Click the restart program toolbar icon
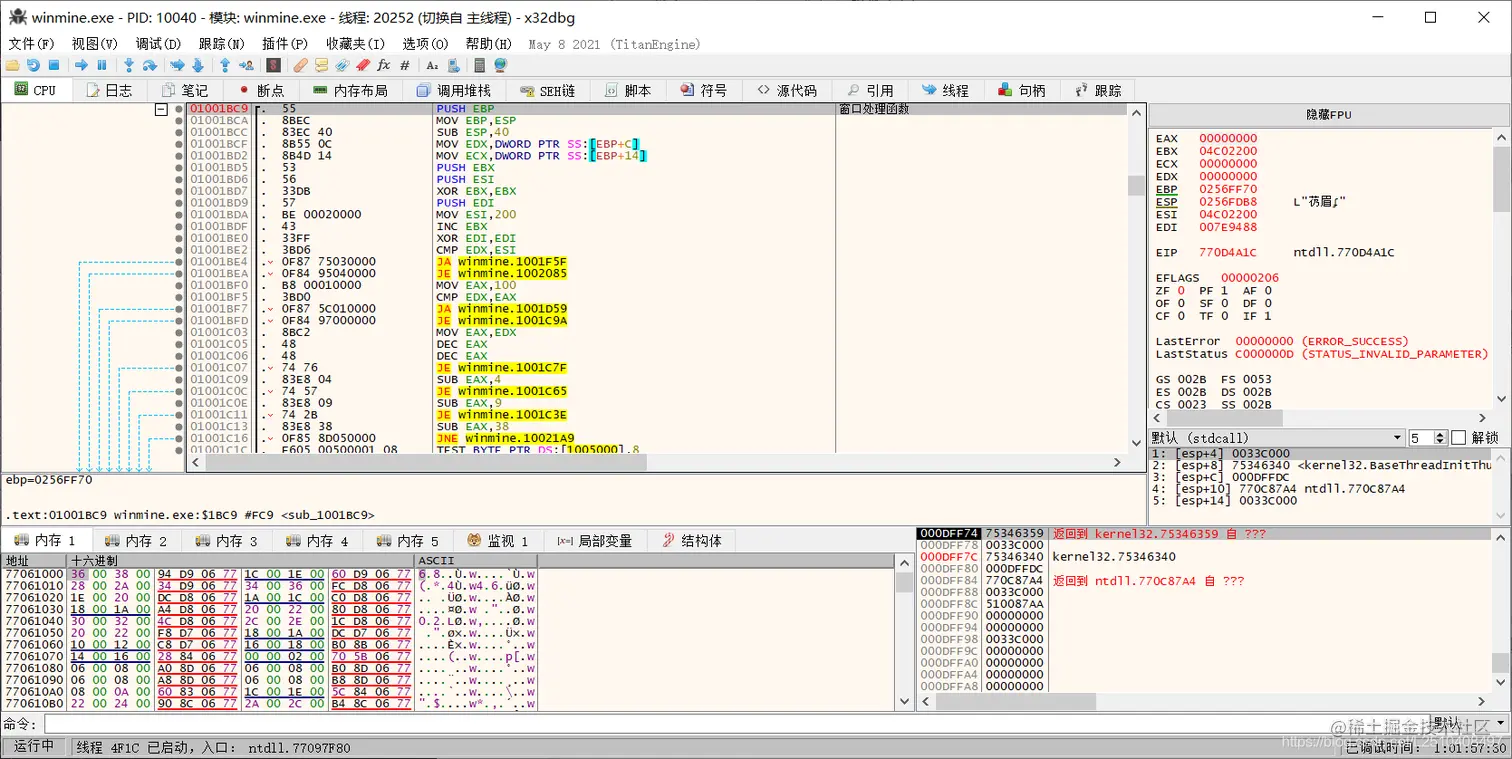Image resolution: width=1512 pixels, height=759 pixels. [33, 65]
